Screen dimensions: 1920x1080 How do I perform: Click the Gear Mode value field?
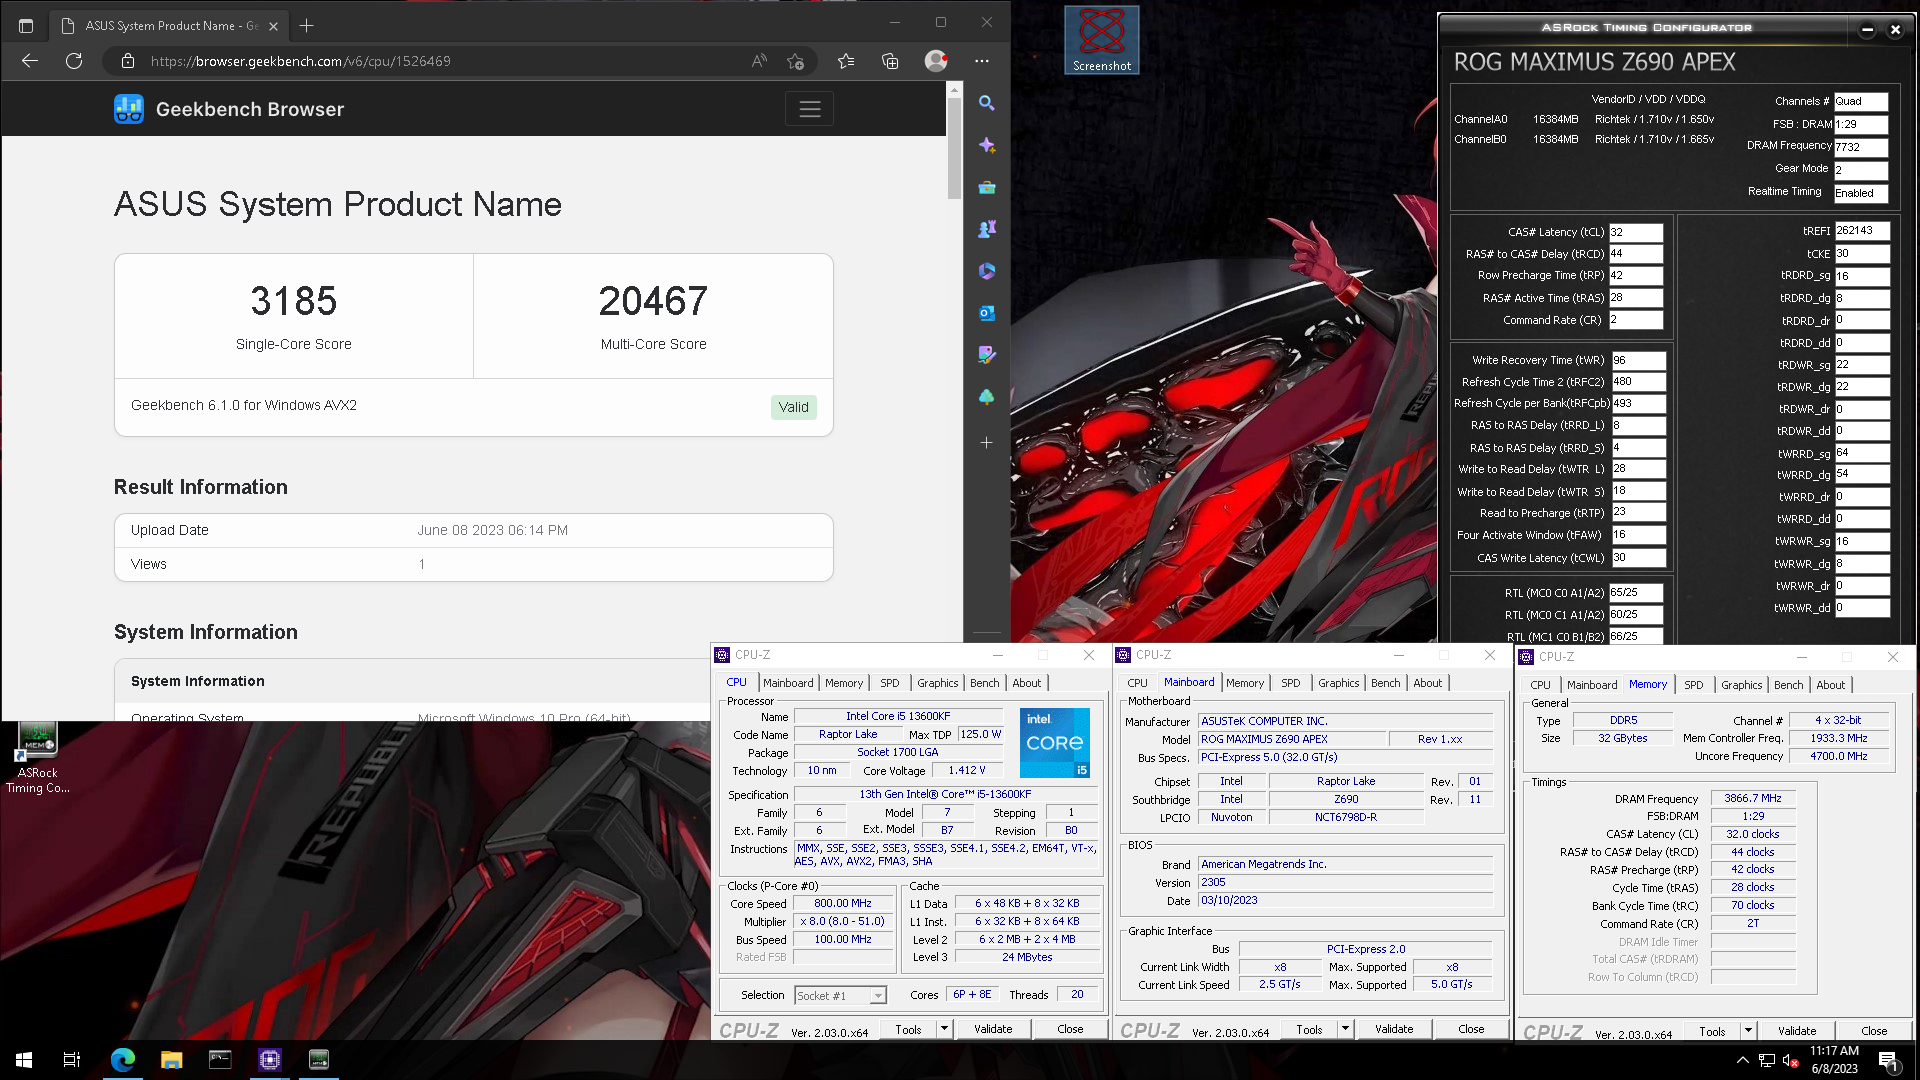[1861, 170]
